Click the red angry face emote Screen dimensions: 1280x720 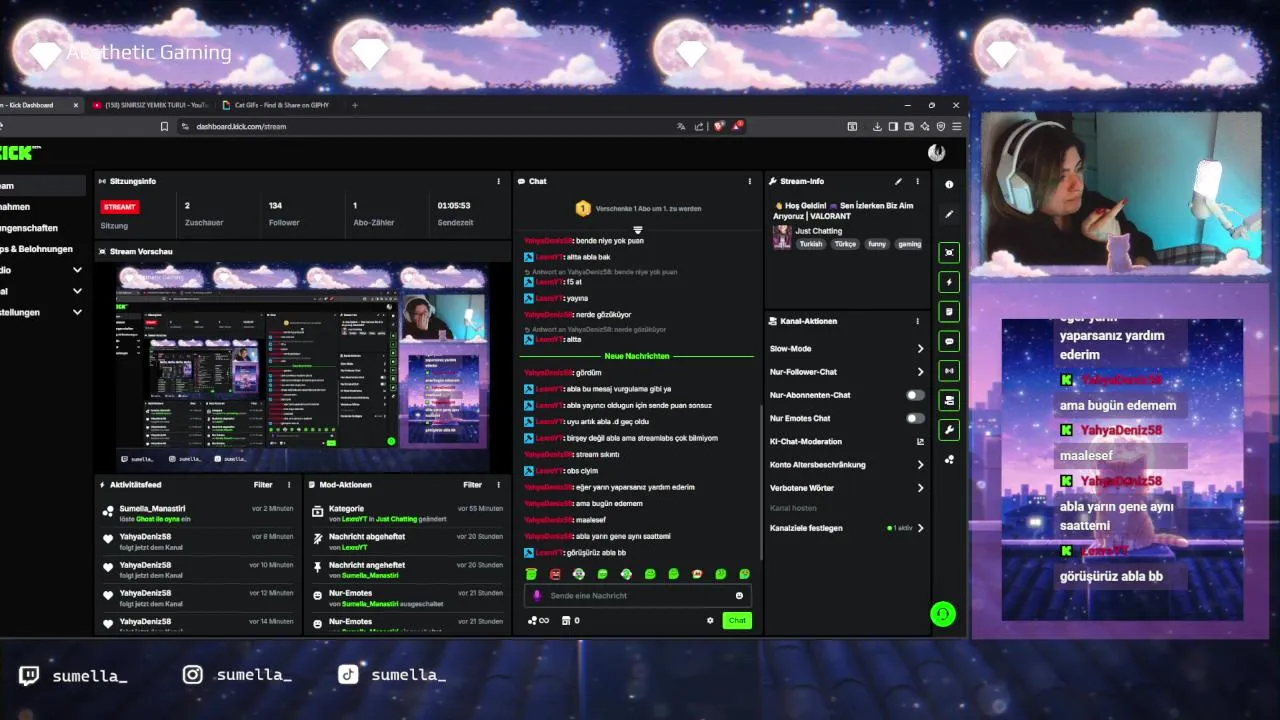click(x=555, y=574)
